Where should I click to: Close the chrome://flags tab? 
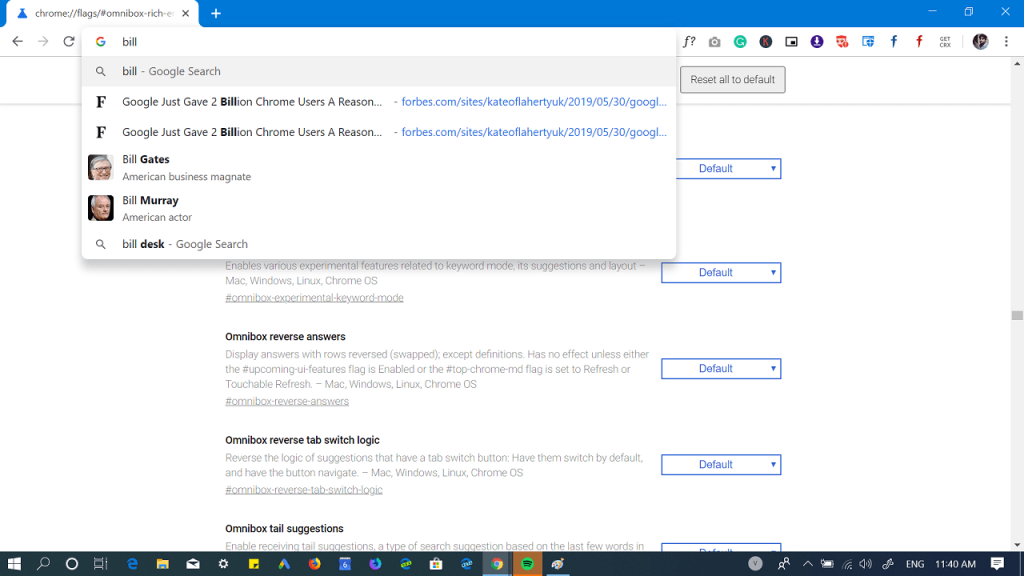185,13
